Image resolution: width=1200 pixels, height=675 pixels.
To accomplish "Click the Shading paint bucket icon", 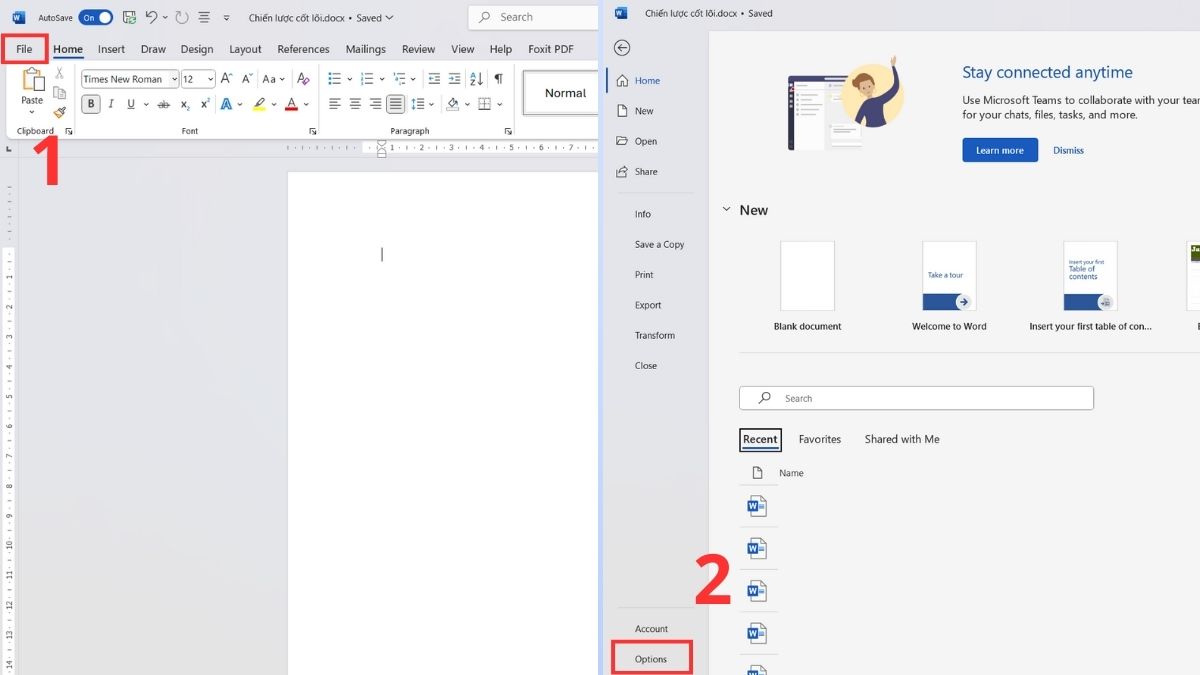I will click(452, 104).
